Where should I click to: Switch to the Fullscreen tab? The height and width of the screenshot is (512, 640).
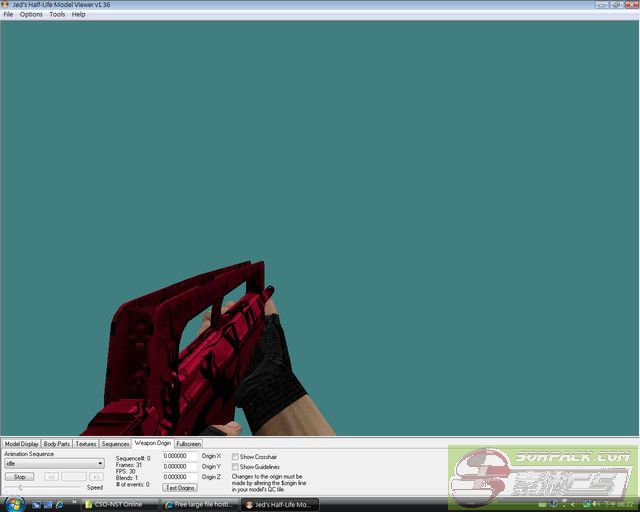(x=189, y=443)
